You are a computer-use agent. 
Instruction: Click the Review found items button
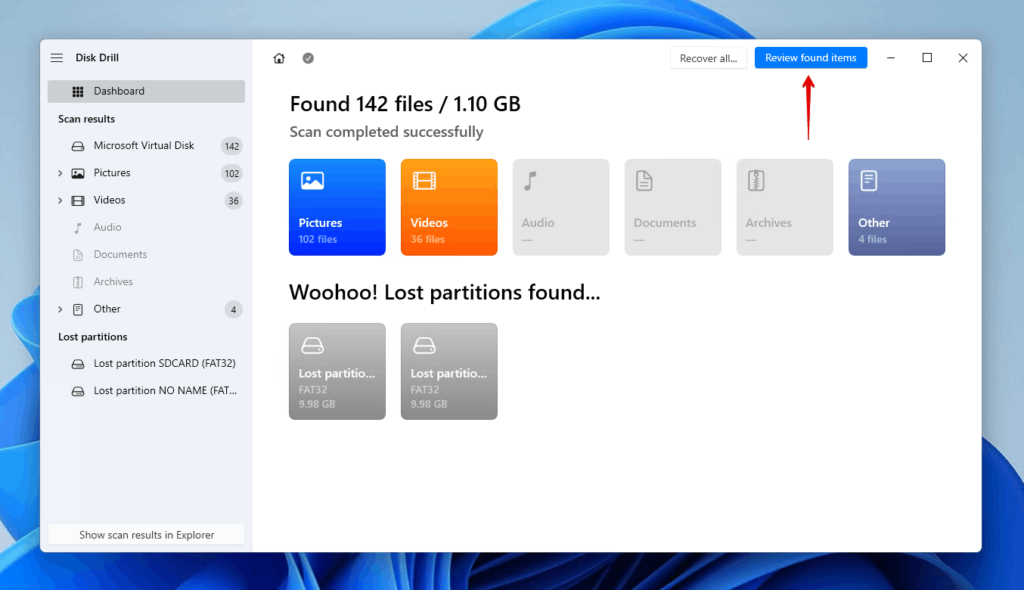pos(811,57)
